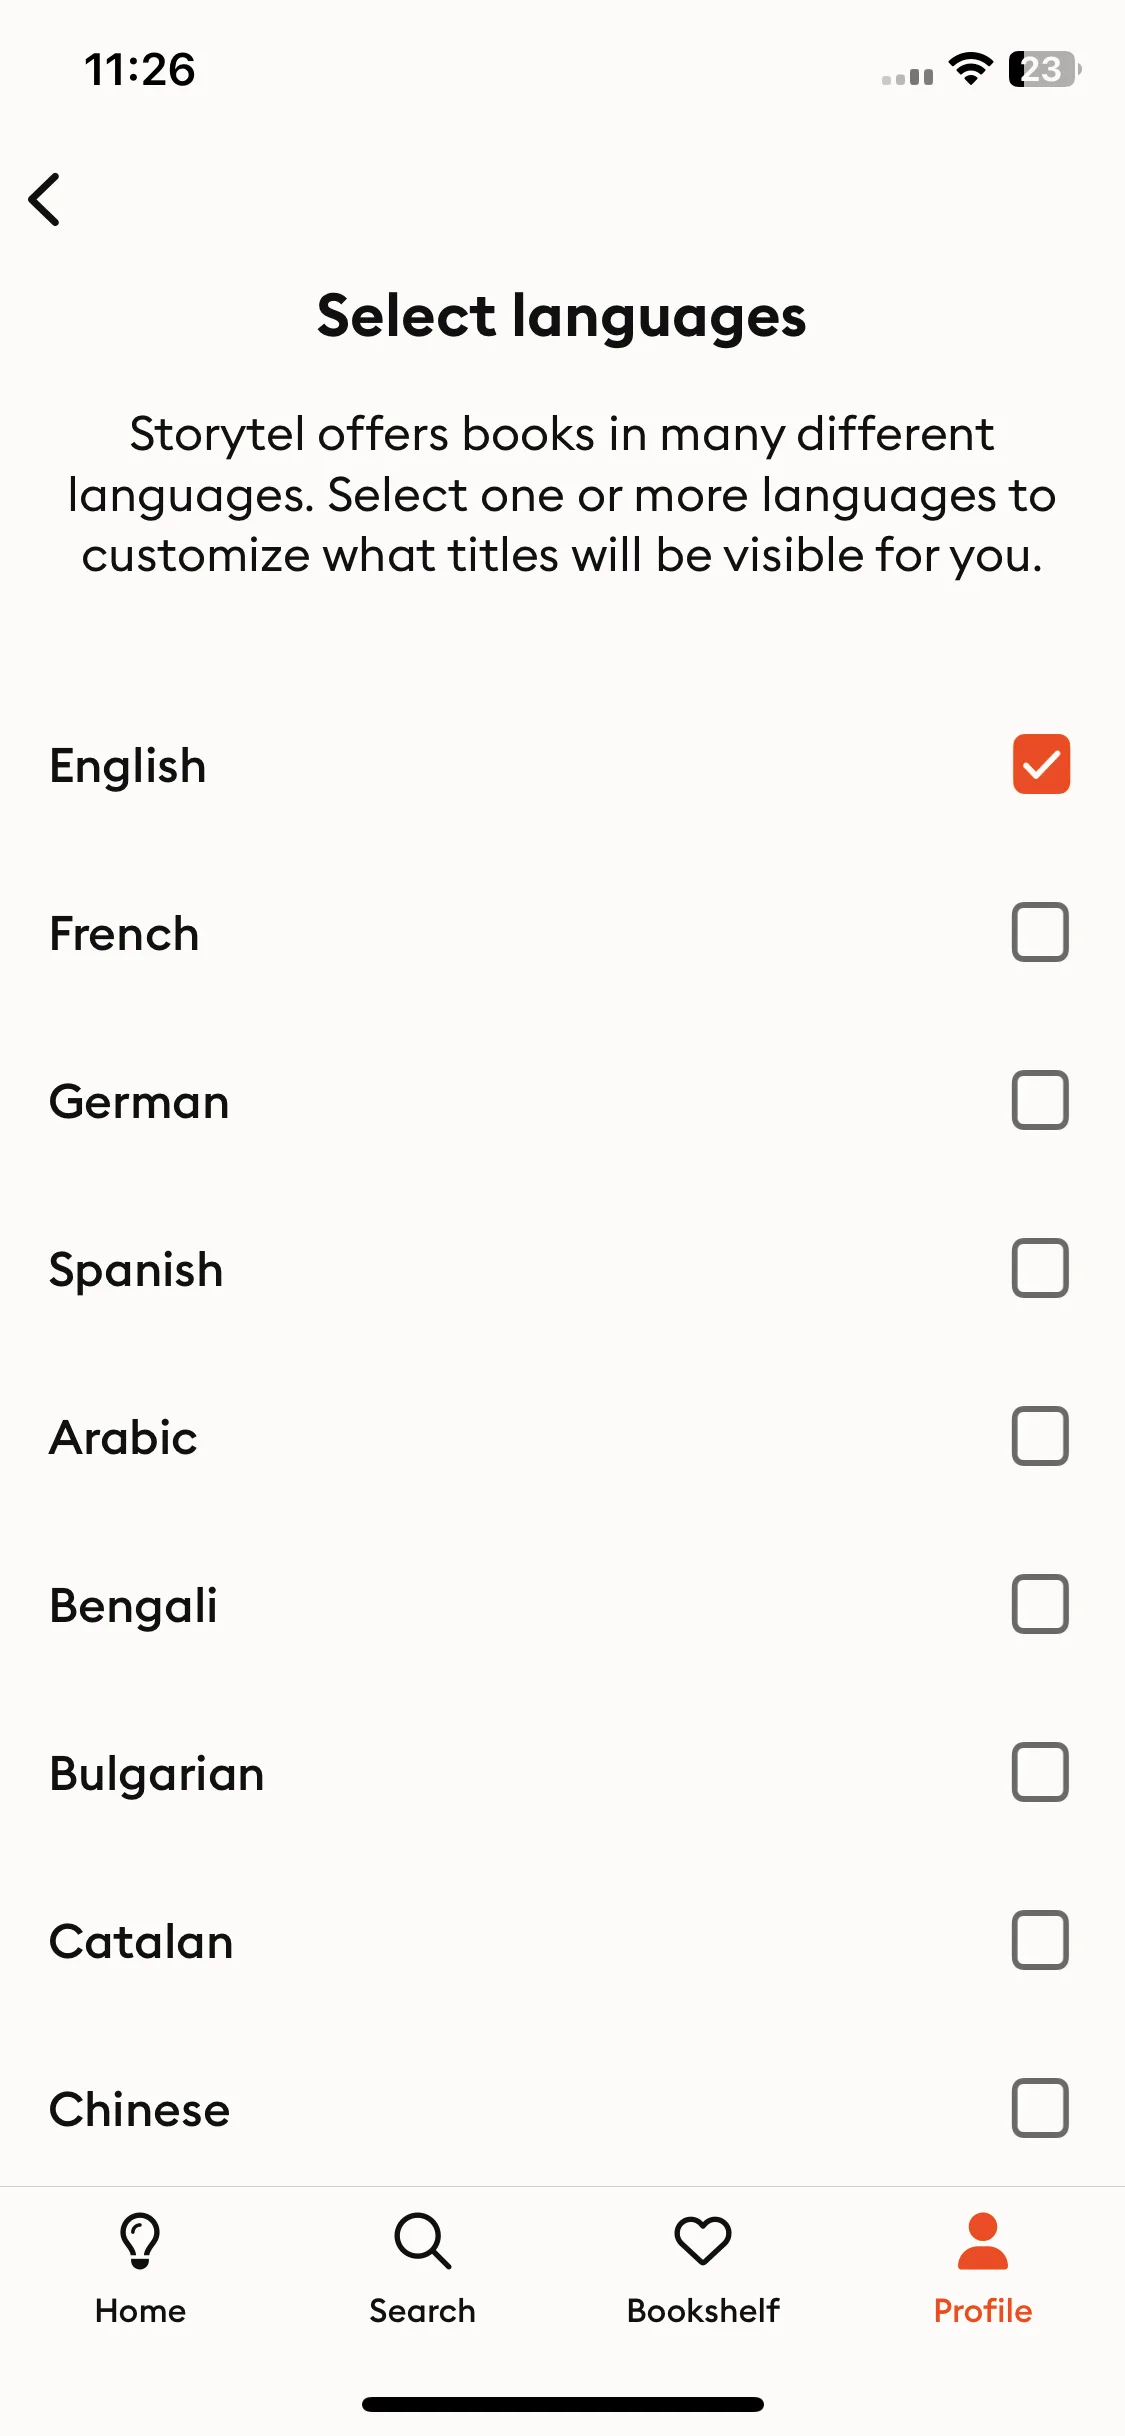Tap the Search tab label
The image size is (1125, 2436).
tap(422, 2311)
